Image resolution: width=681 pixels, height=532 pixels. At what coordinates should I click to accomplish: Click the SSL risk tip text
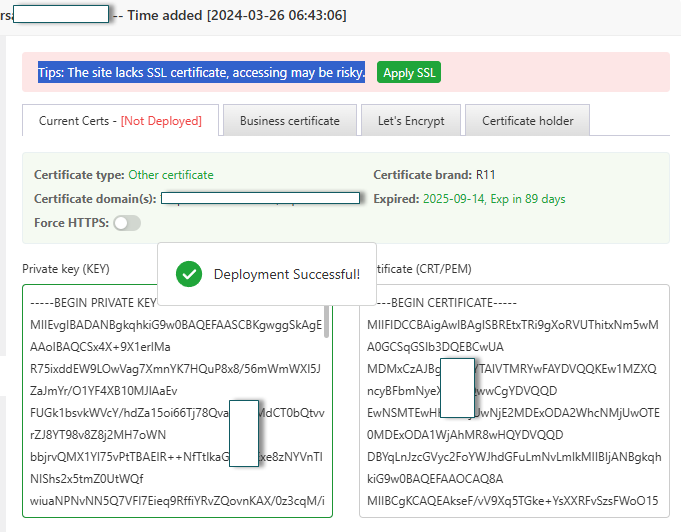click(x=201, y=72)
